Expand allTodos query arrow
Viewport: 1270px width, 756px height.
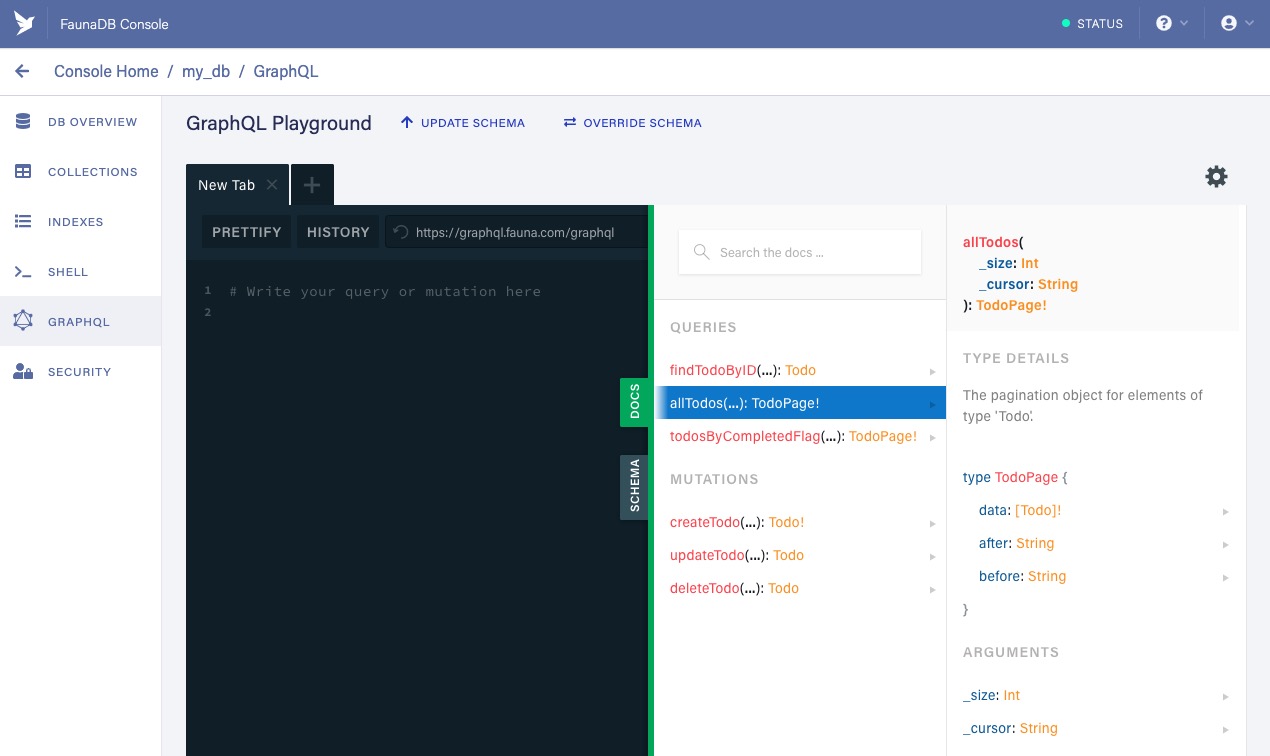pyautogui.click(x=932, y=404)
